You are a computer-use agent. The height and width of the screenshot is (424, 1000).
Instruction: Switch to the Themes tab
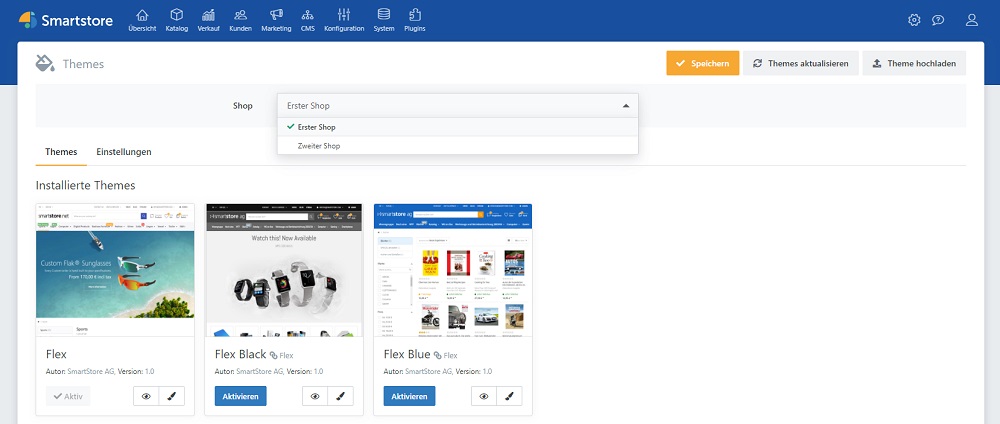[61, 152]
